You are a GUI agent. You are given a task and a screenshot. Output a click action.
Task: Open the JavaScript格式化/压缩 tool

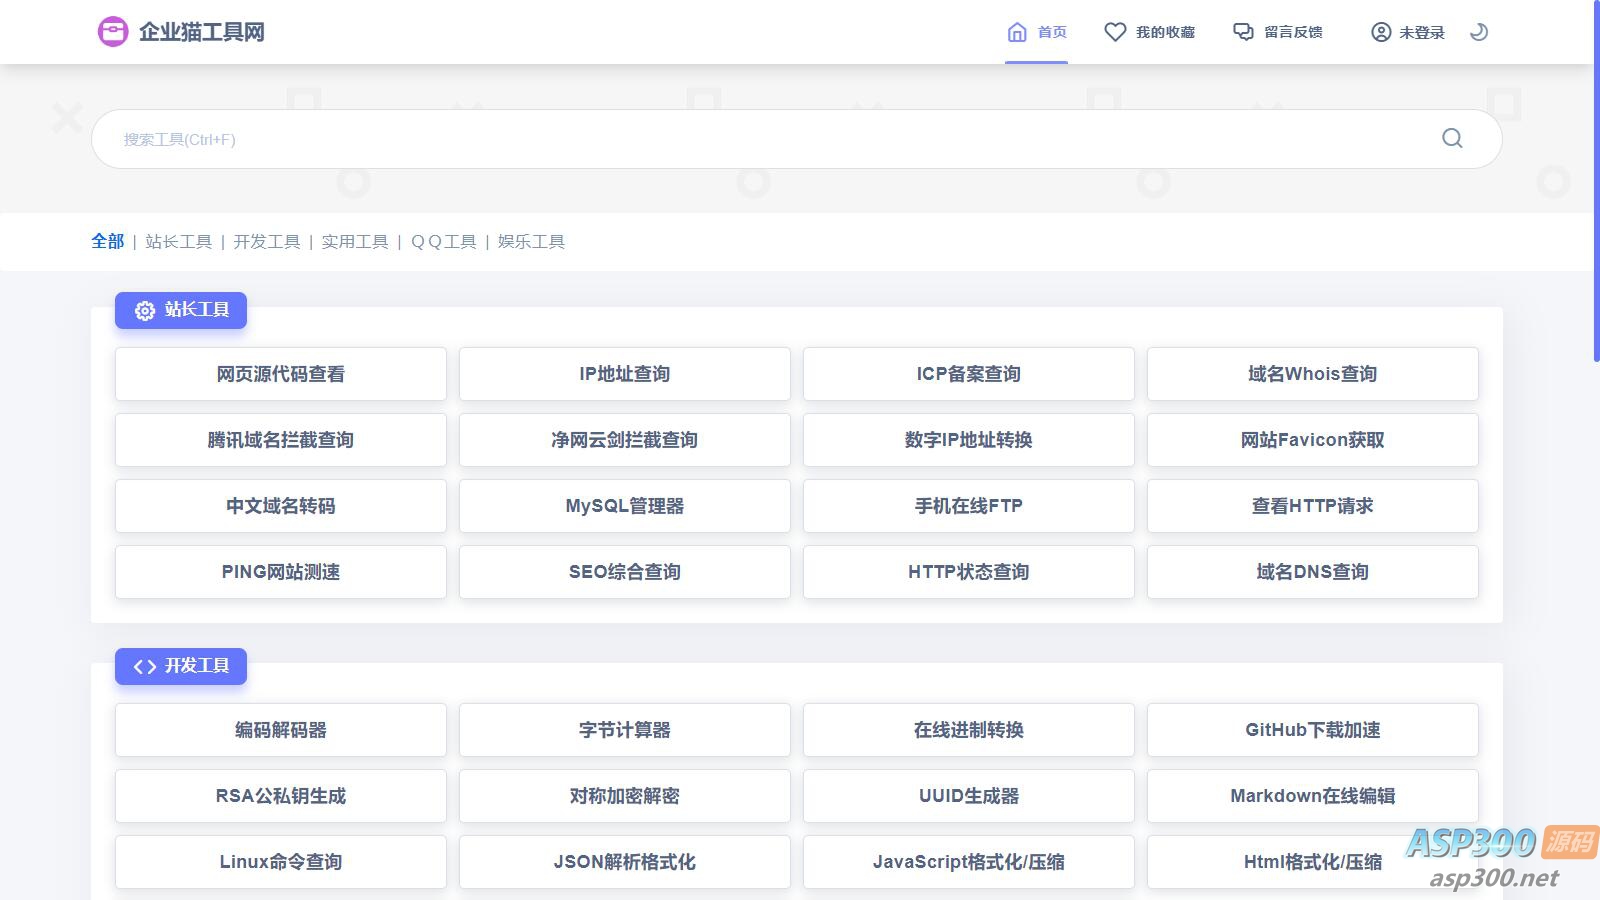click(969, 862)
